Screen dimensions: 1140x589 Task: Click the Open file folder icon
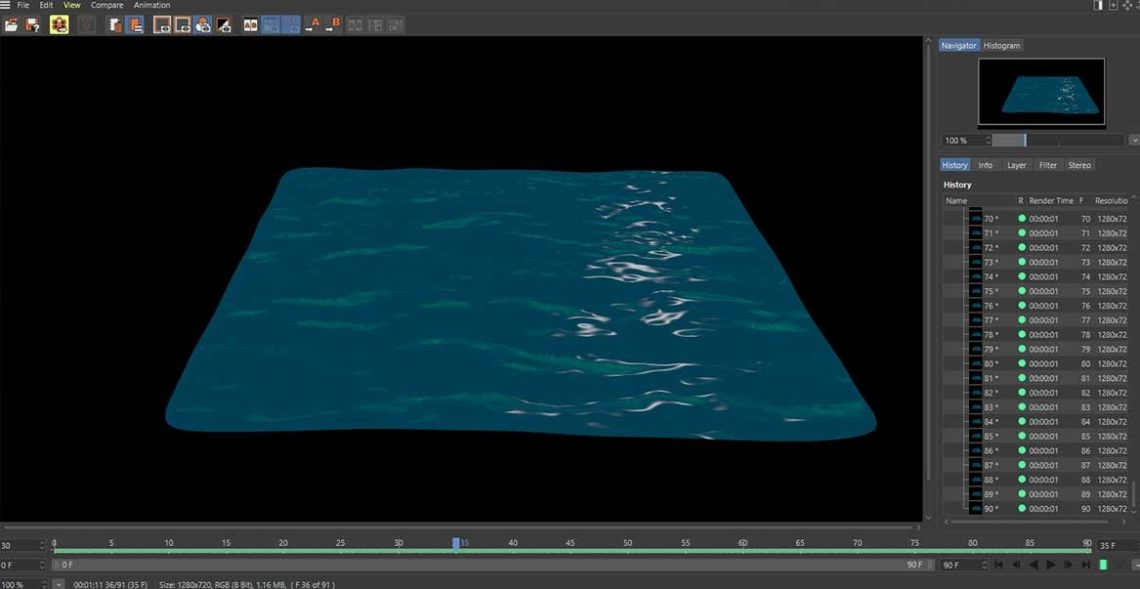(11, 25)
